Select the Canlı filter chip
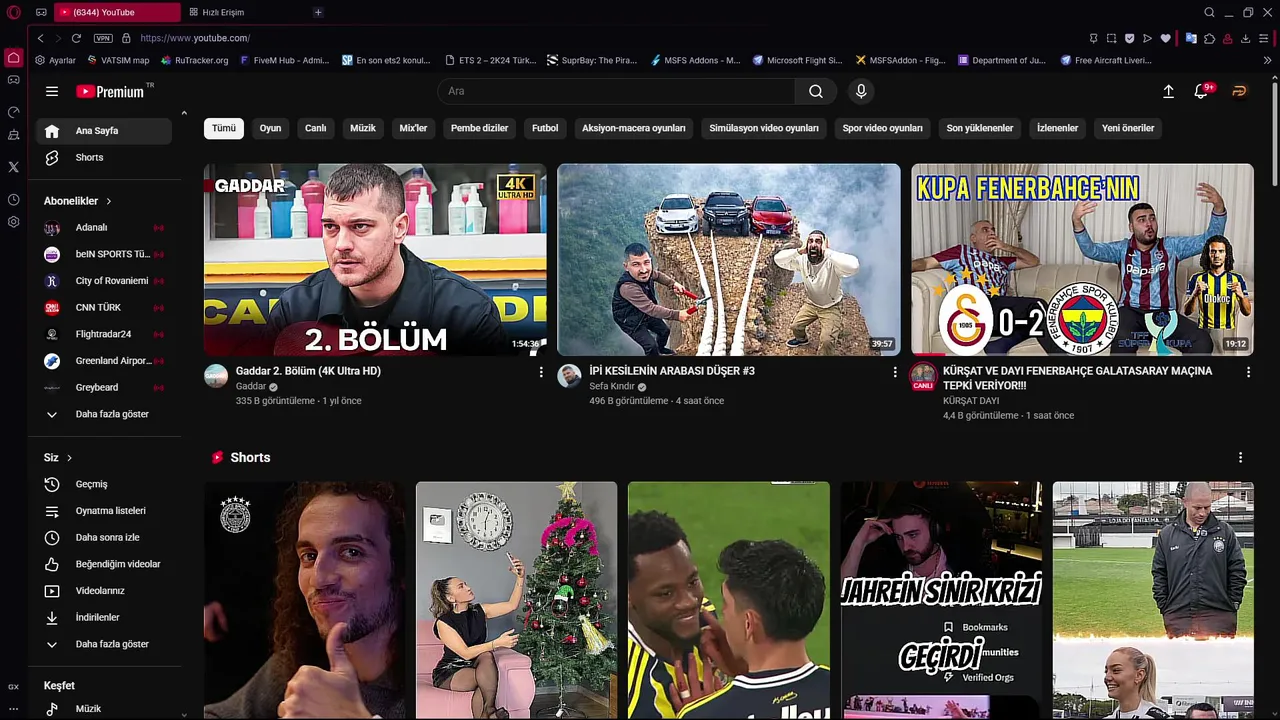1280x720 pixels. point(315,128)
